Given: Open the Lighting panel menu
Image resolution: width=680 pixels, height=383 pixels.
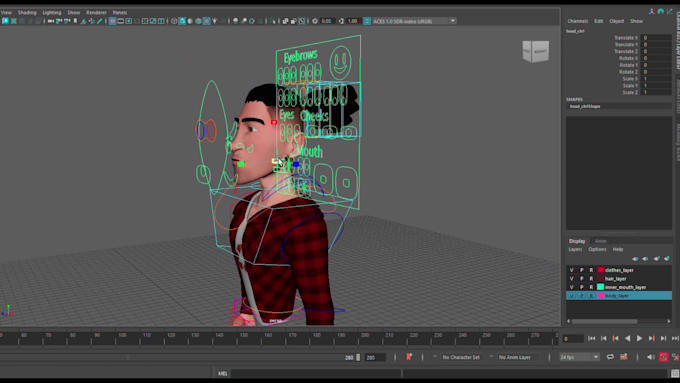Looking at the screenshot, I should (52, 12).
